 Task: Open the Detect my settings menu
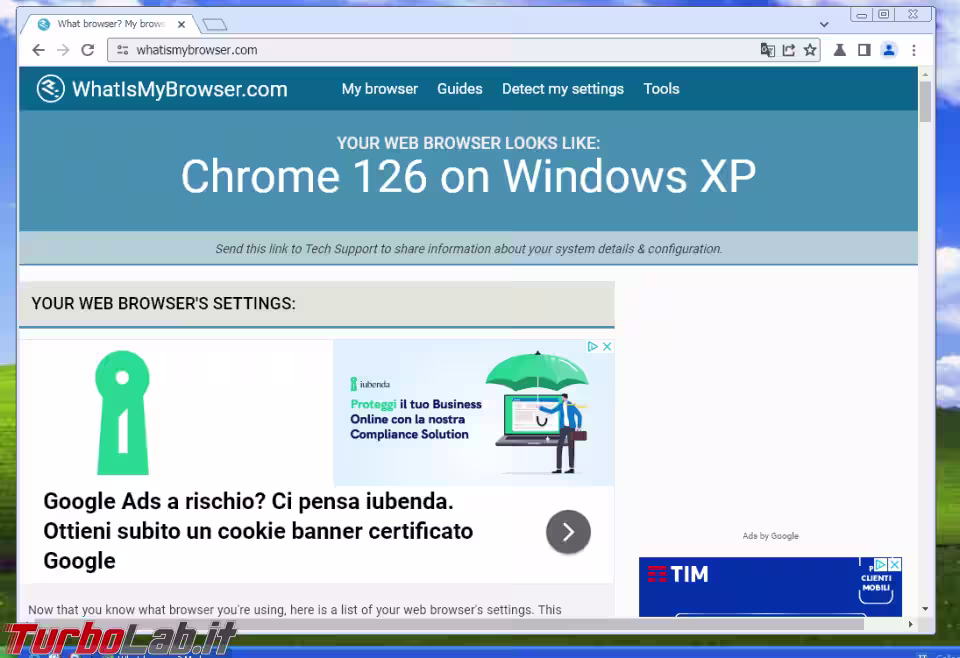tap(563, 89)
